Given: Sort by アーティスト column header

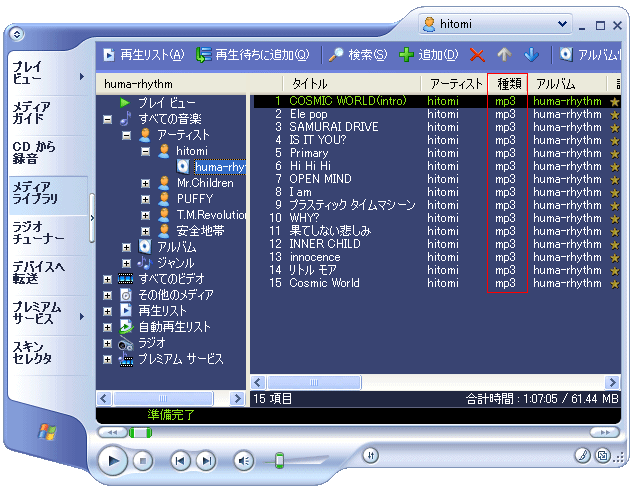Looking at the screenshot, I should tap(456, 84).
